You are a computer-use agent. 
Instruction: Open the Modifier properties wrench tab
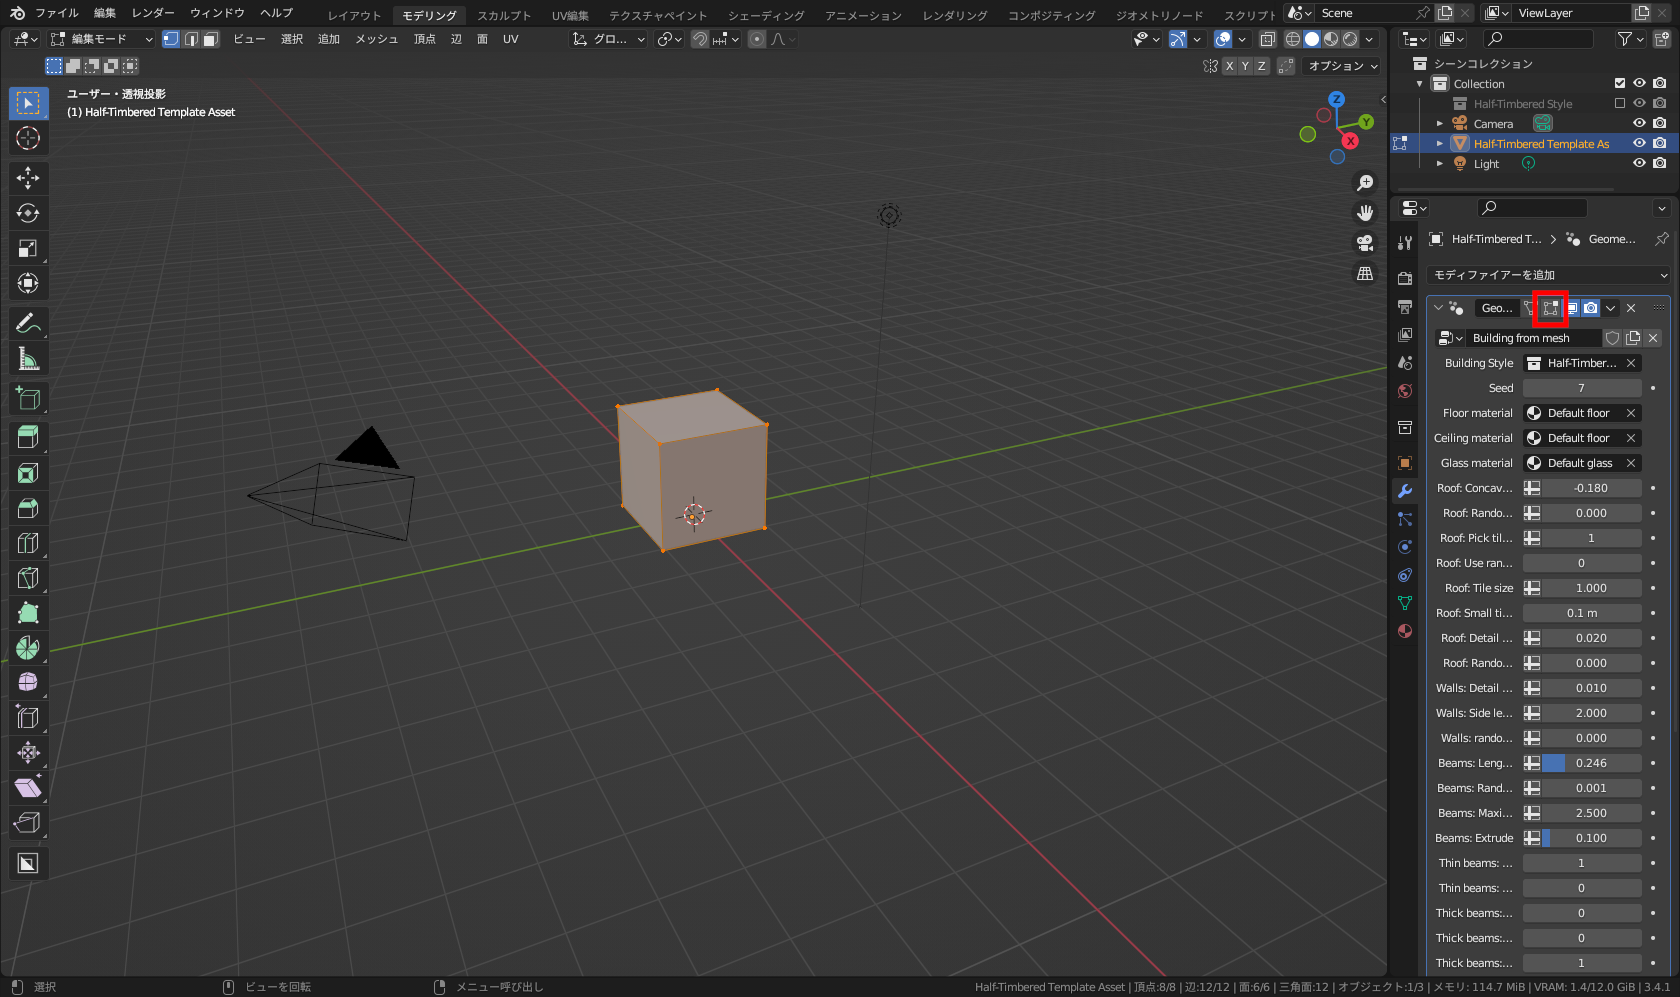click(x=1404, y=491)
